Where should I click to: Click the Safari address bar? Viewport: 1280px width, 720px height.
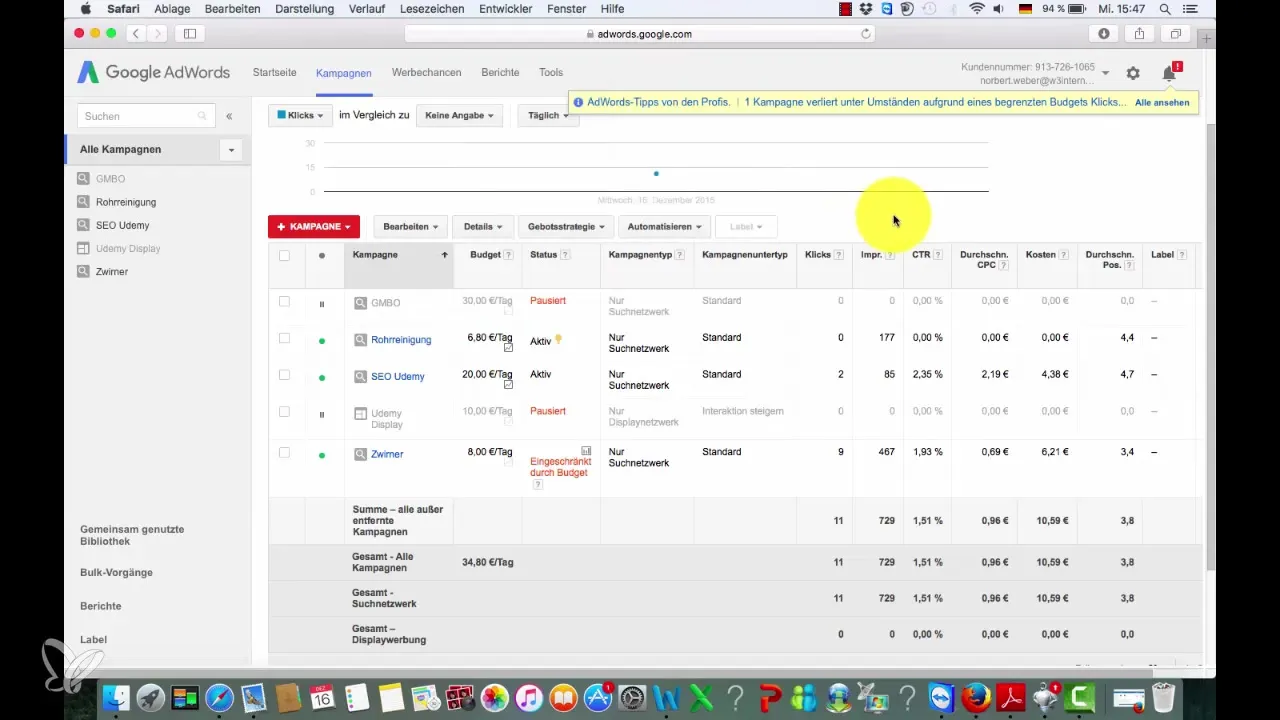pyautogui.click(x=640, y=33)
